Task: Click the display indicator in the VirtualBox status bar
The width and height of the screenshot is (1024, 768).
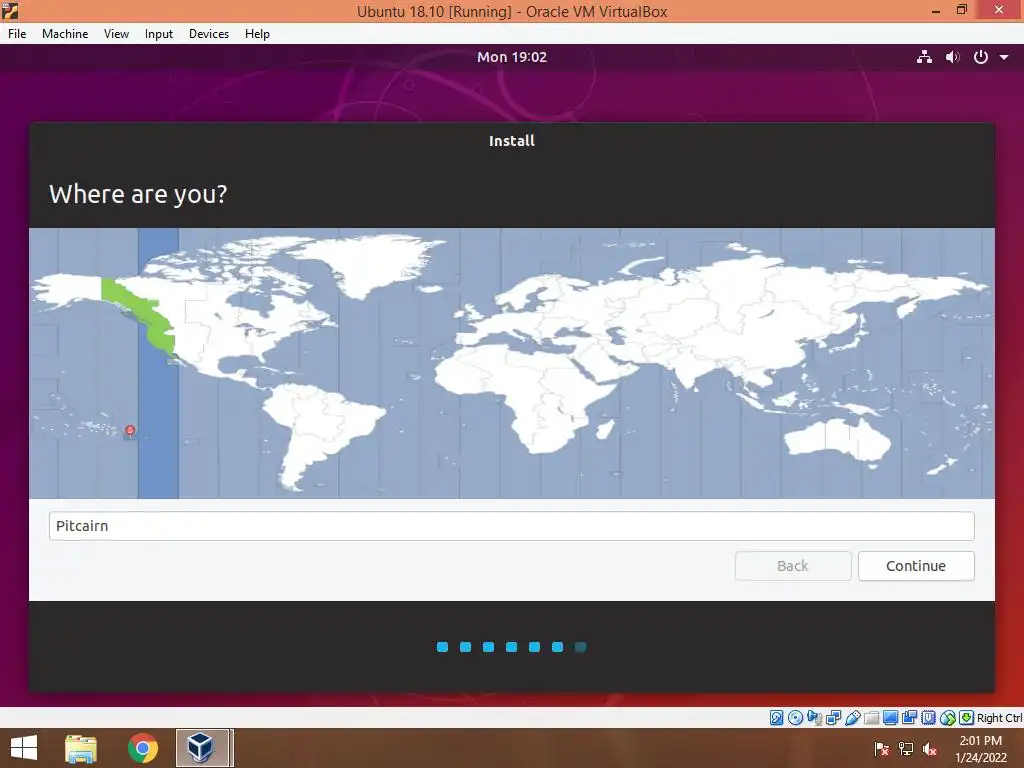Action: [890, 718]
